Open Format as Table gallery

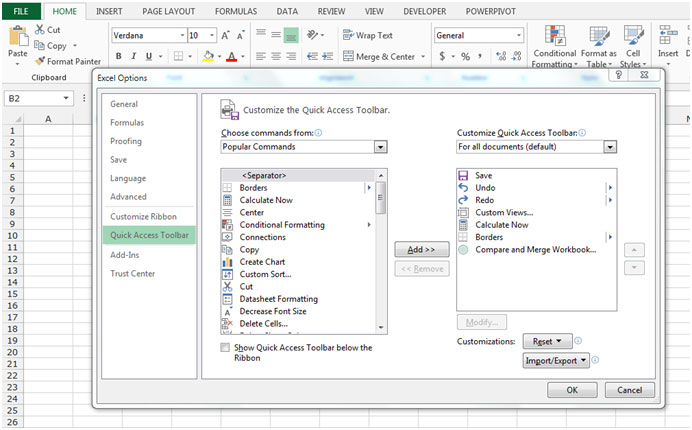[599, 46]
